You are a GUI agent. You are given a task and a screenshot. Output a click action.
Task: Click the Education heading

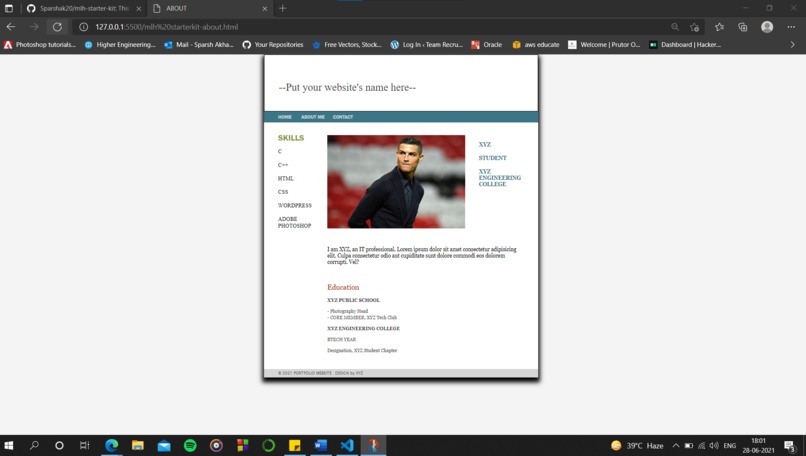click(343, 287)
